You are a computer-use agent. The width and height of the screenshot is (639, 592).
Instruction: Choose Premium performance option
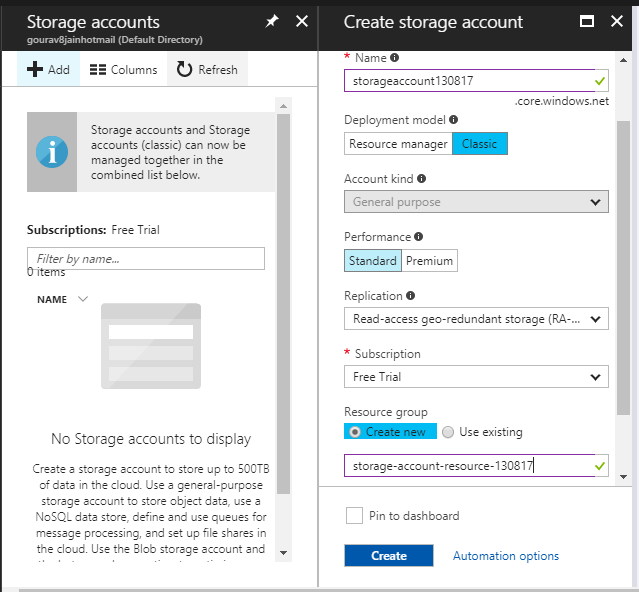click(429, 261)
